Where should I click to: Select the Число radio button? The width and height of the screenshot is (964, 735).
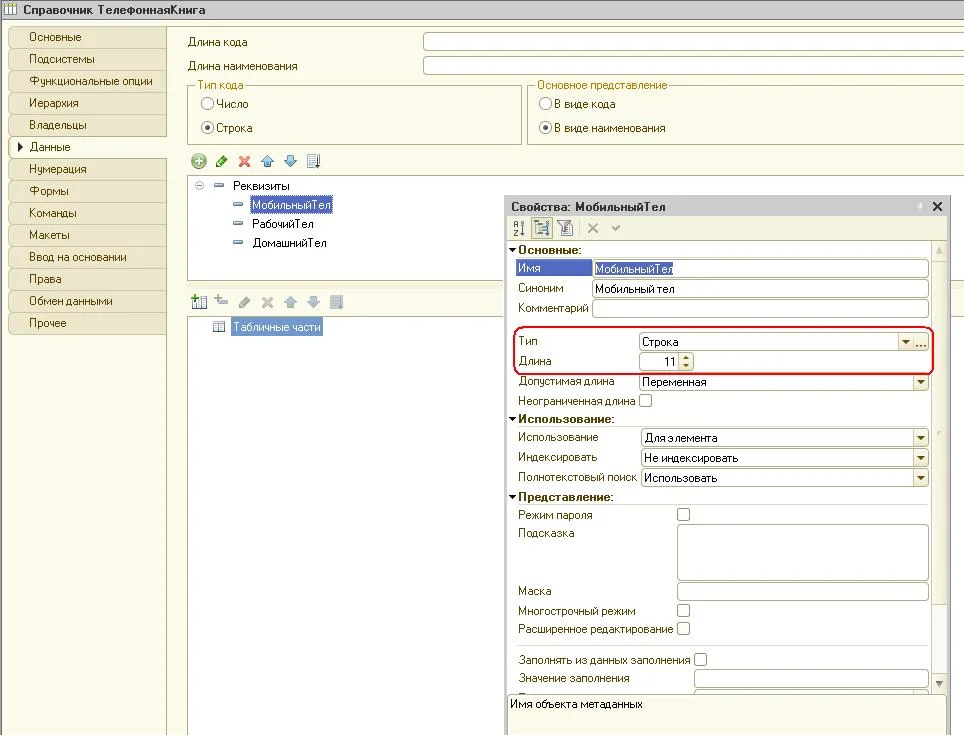pos(208,104)
